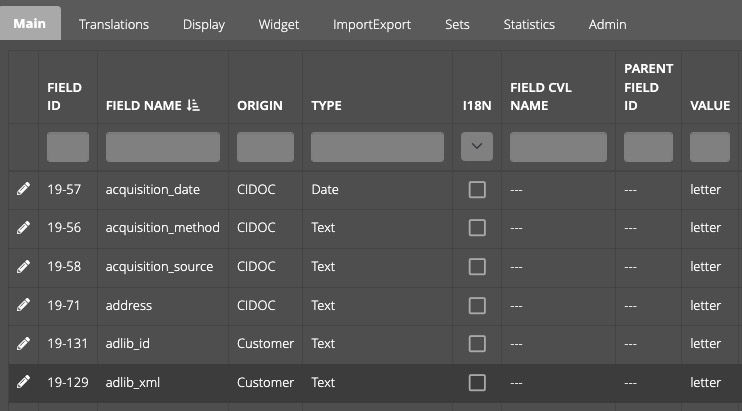Screen dimensions: 742x411
Task: Edit the acquisition_date row with pencil icon
Action: coord(23,189)
